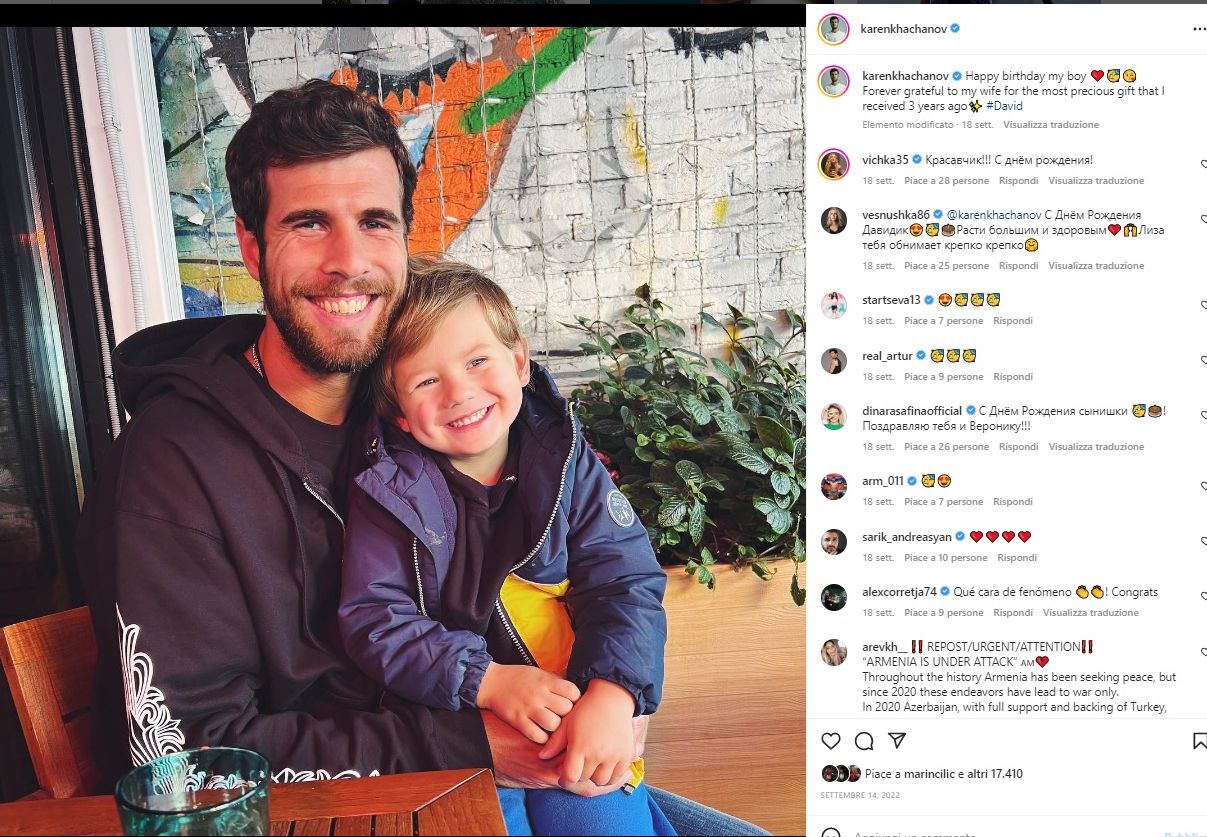Show translation of the post caption
The image size is (1207, 837).
1051,125
